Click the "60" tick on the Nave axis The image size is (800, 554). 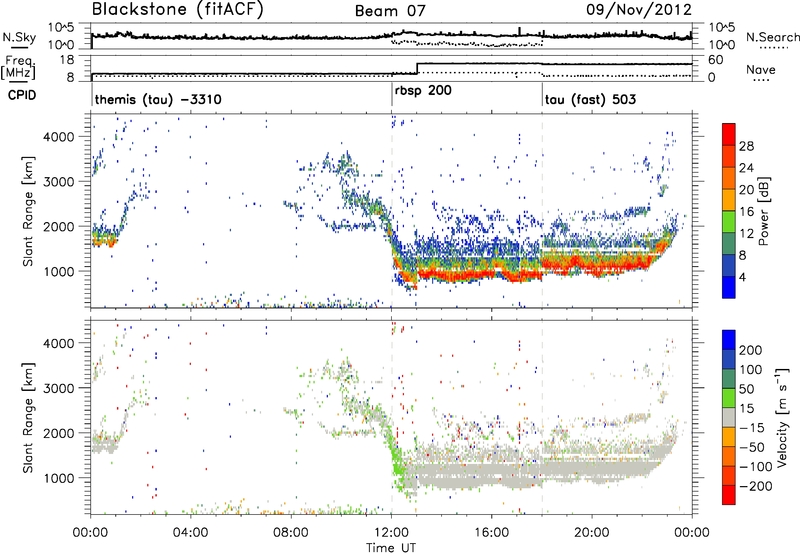(715, 60)
